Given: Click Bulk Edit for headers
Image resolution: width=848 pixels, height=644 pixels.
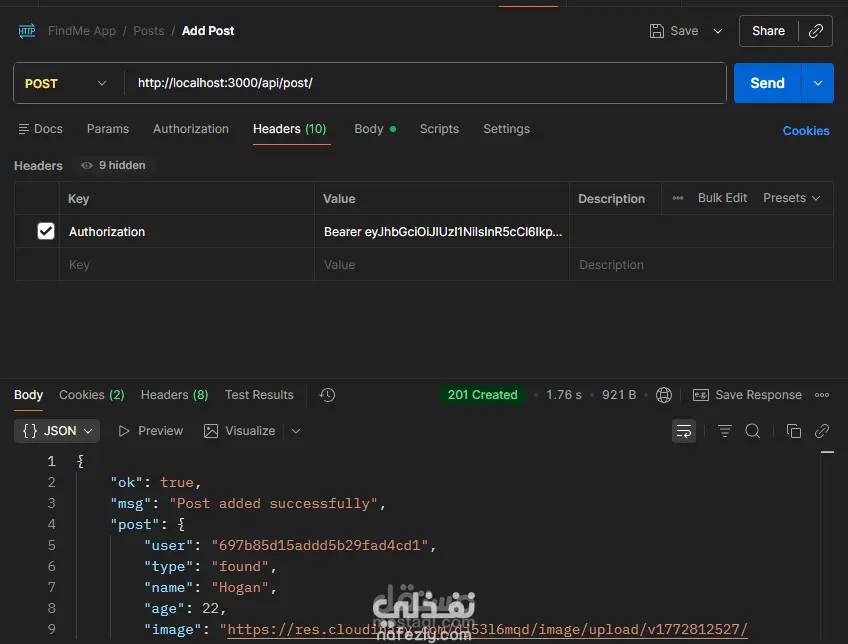Looking at the screenshot, I should (x=722, y=198).
